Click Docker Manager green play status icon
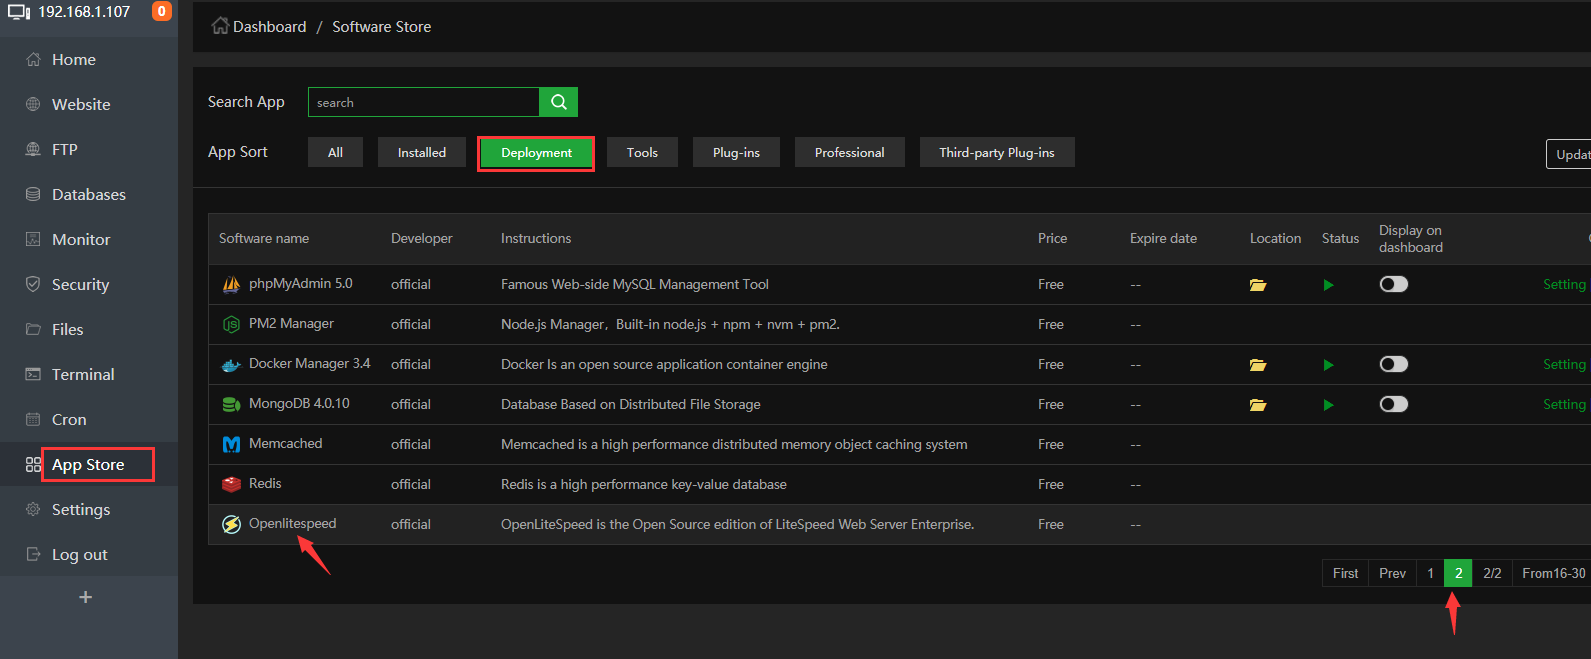 click(1328, 365)
